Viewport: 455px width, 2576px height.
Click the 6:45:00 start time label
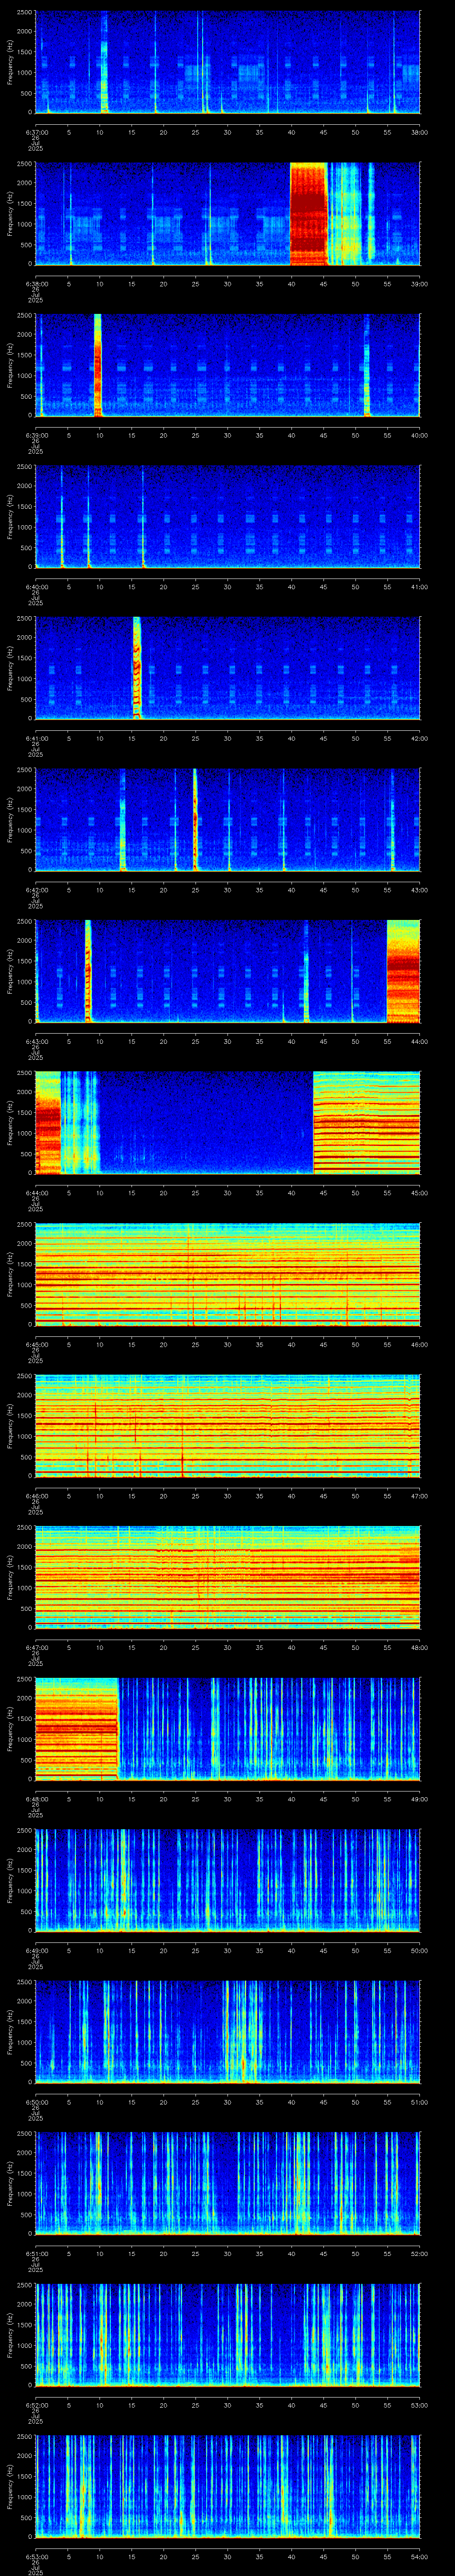pyautogui.click(x=36, y=1344)
